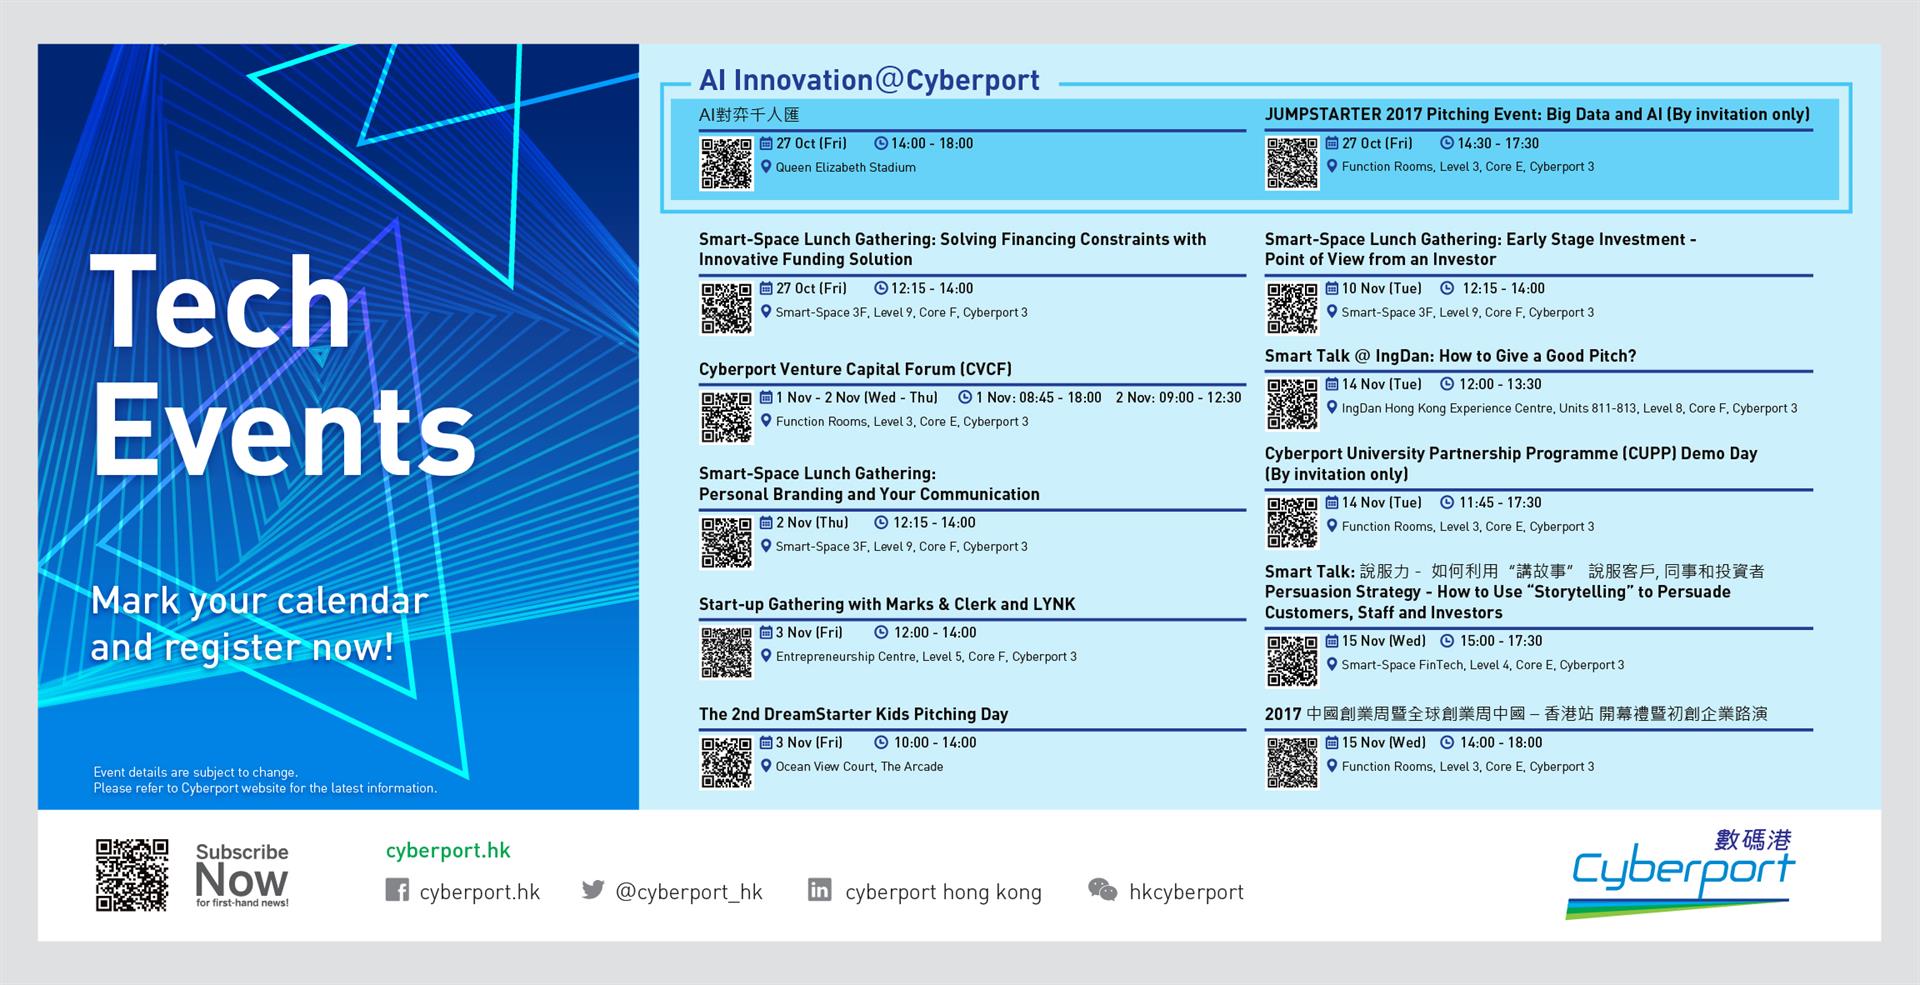Click QR code for Early Stage Investment gathering

[1292, 308]
